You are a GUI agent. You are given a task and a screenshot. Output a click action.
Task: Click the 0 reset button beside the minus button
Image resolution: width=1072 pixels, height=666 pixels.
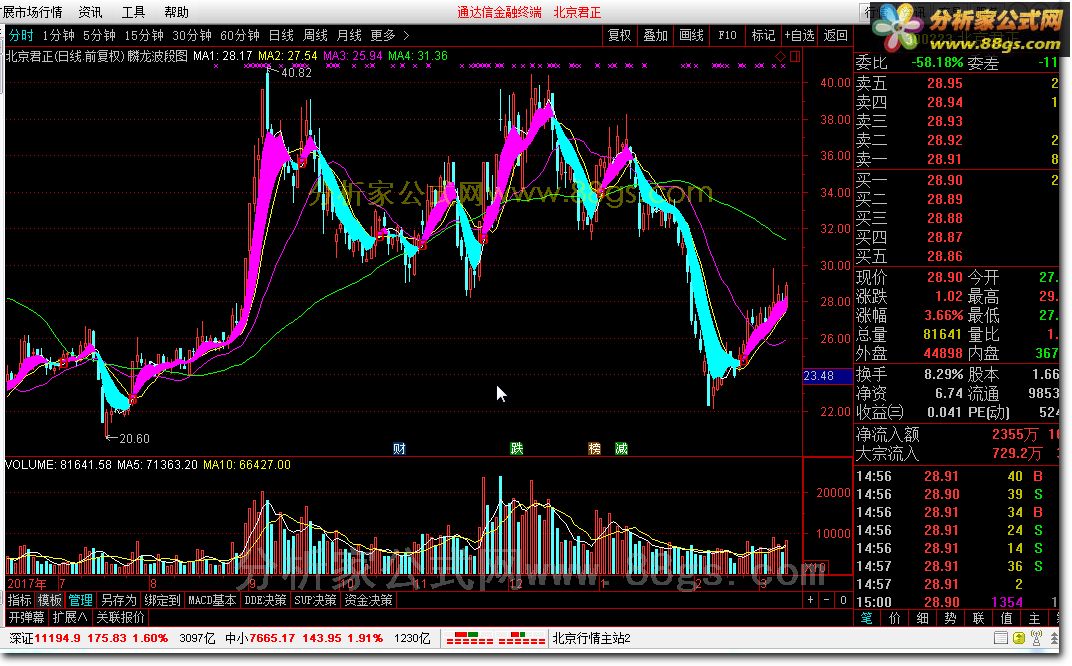pos(843,600)
